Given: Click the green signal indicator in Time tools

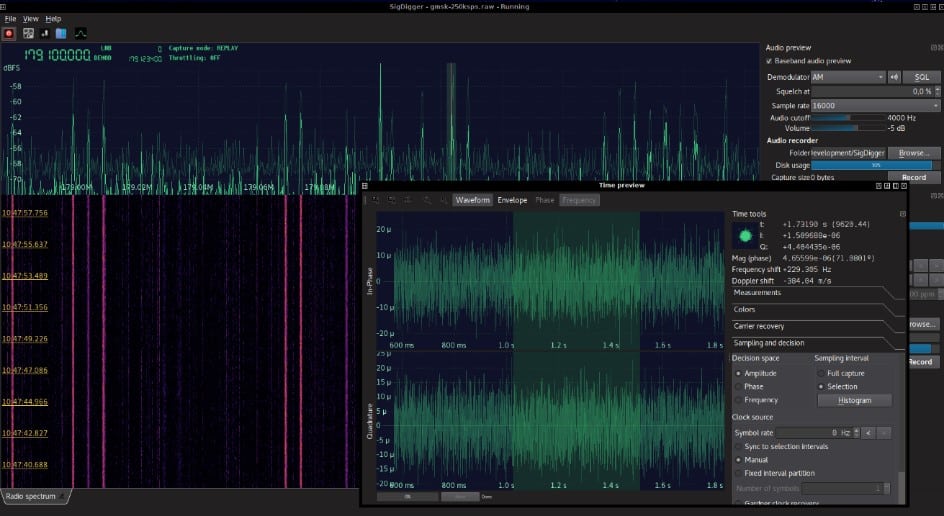Looking at the screenshot, I should point(745,236).
